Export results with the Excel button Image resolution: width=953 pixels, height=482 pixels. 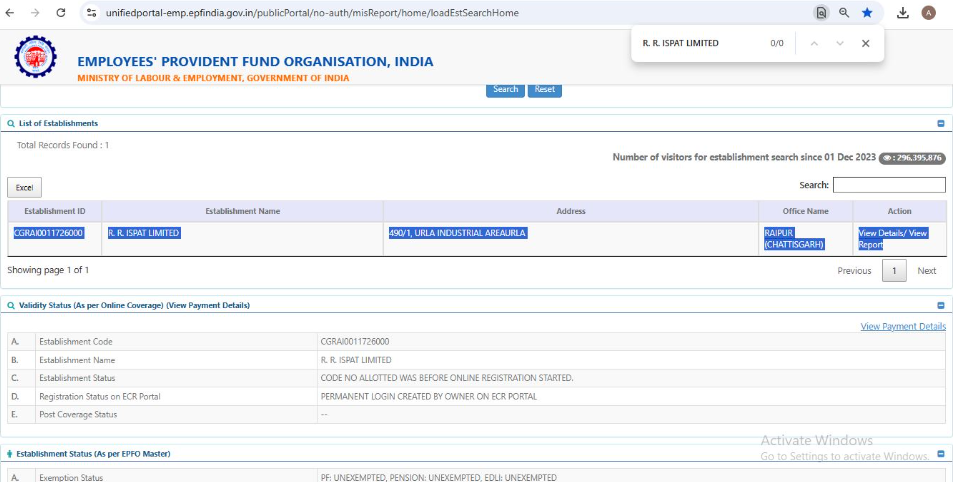[x=24, y=187]
